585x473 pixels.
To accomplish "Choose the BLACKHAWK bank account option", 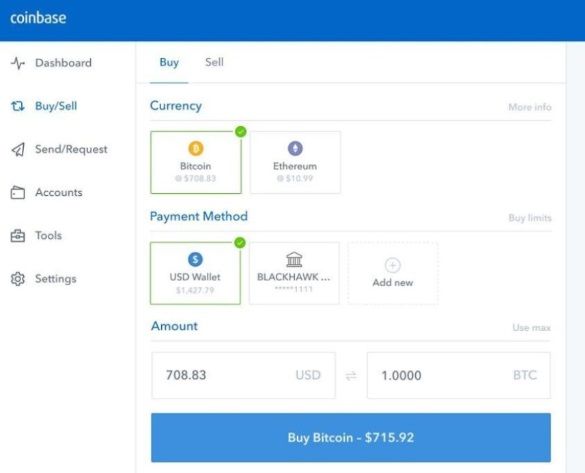I will coord(294,273).
